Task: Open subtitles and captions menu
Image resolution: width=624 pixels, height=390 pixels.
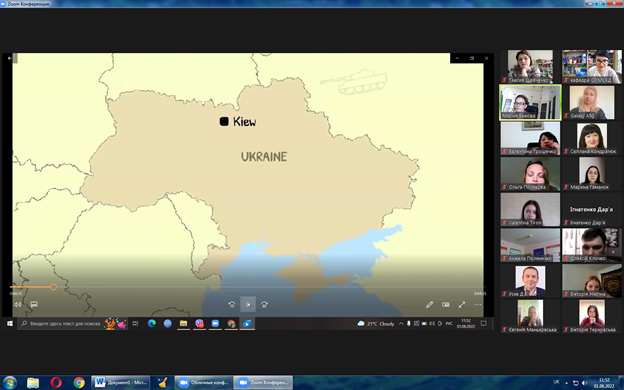Action: click(34, 304)
